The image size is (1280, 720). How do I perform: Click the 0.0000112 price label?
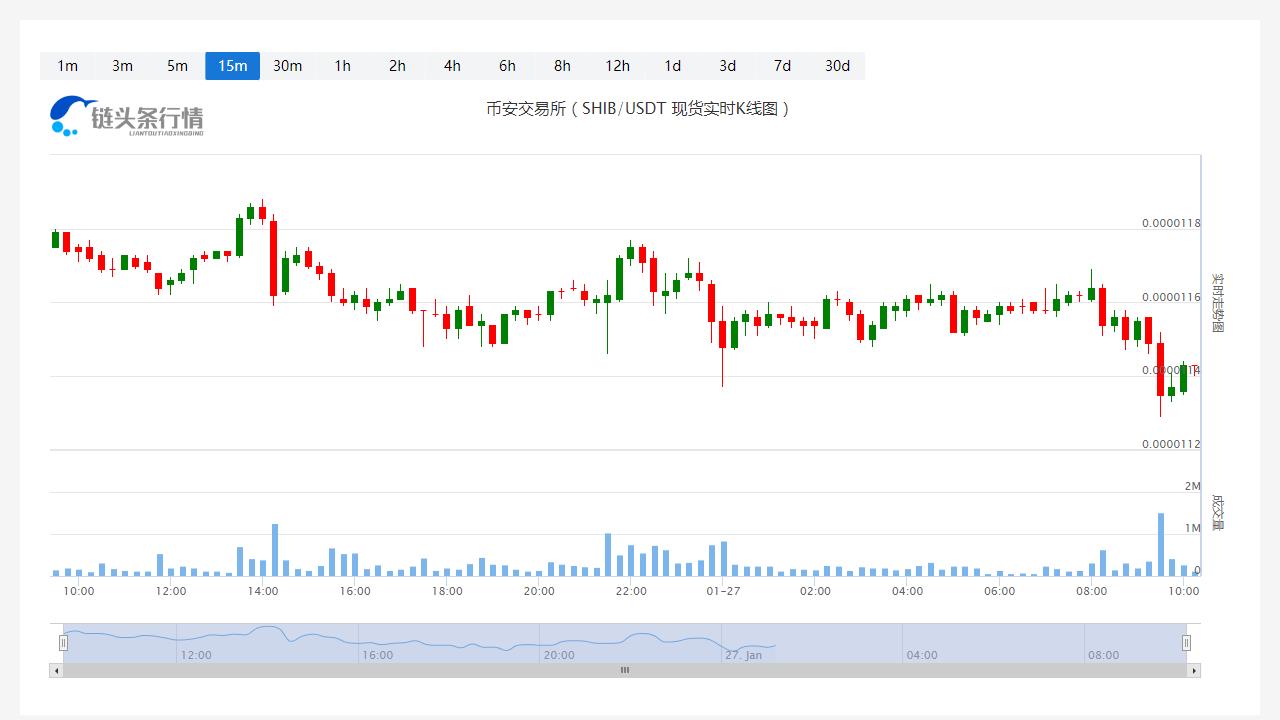point(1171,444)
